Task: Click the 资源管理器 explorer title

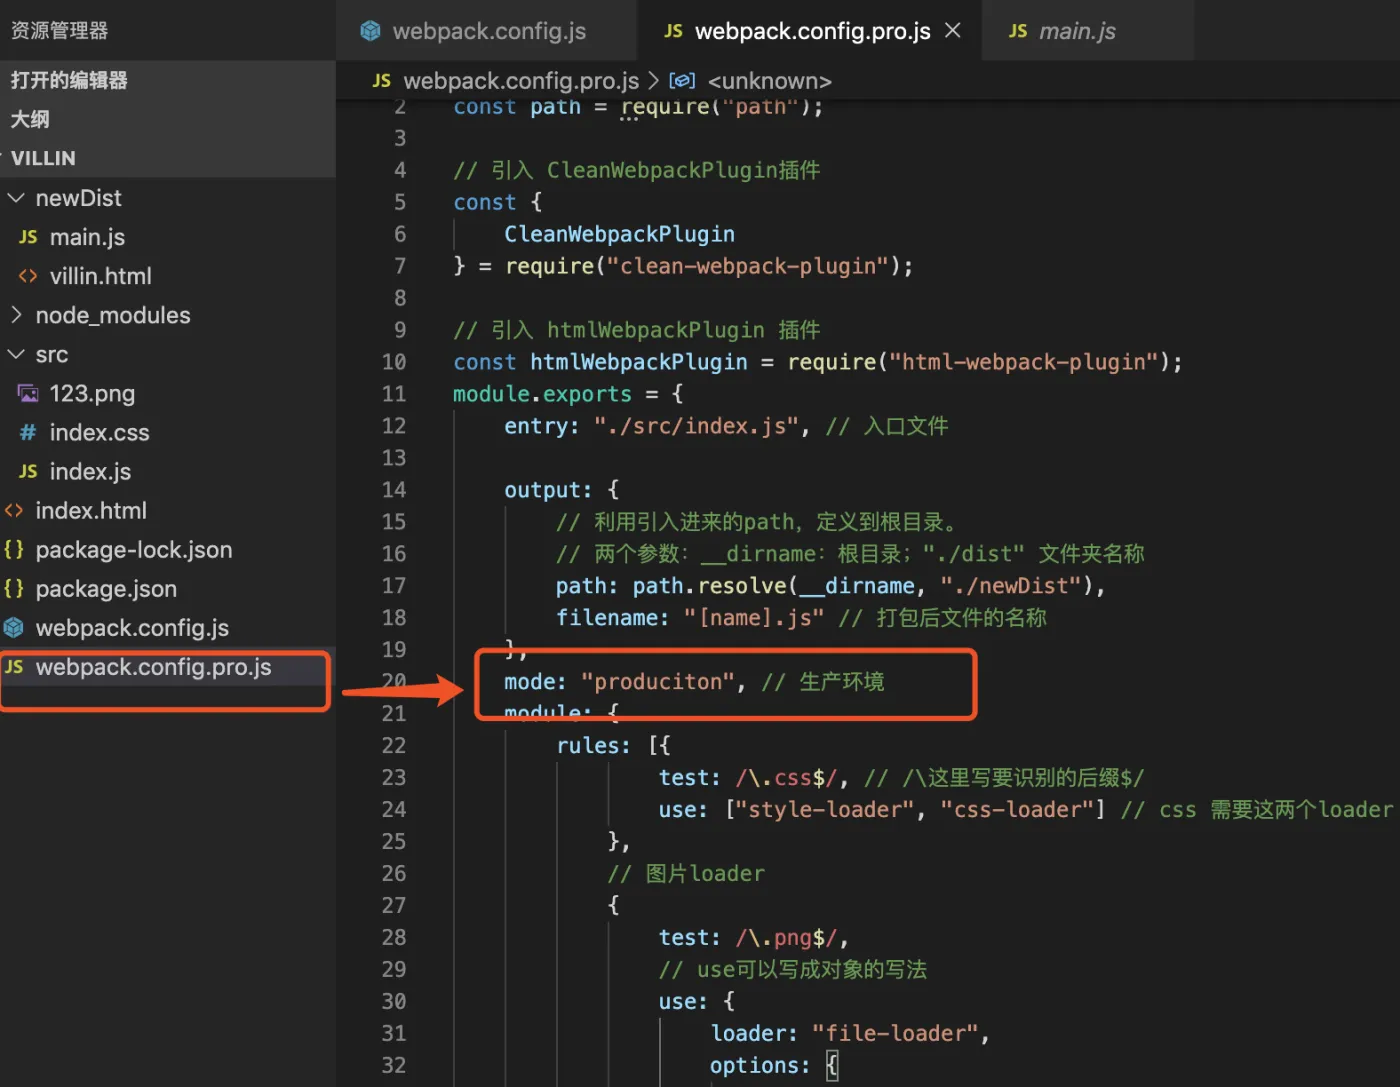Action: 59,30
